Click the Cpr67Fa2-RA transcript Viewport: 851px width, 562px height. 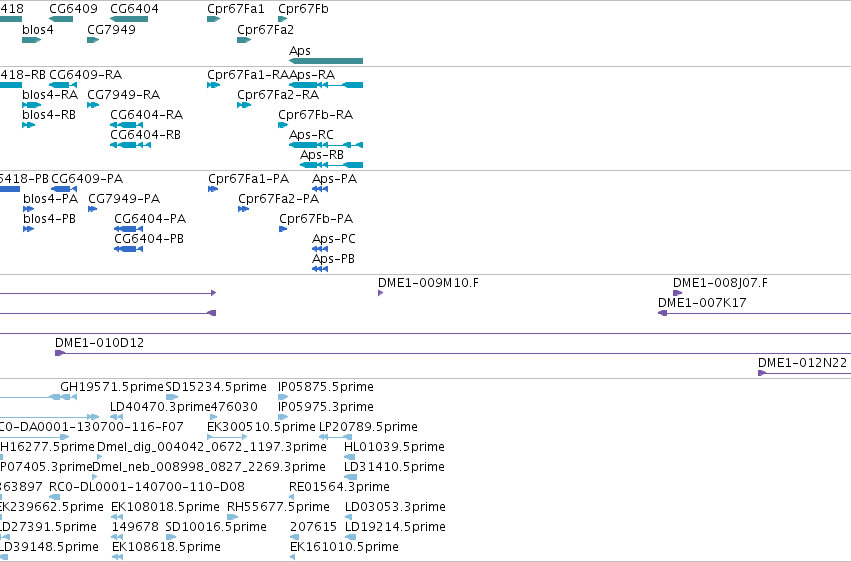click(244, 105)
